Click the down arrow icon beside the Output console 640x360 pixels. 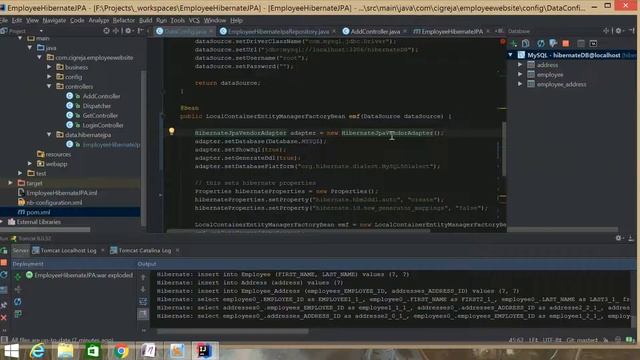coord(143,289)
